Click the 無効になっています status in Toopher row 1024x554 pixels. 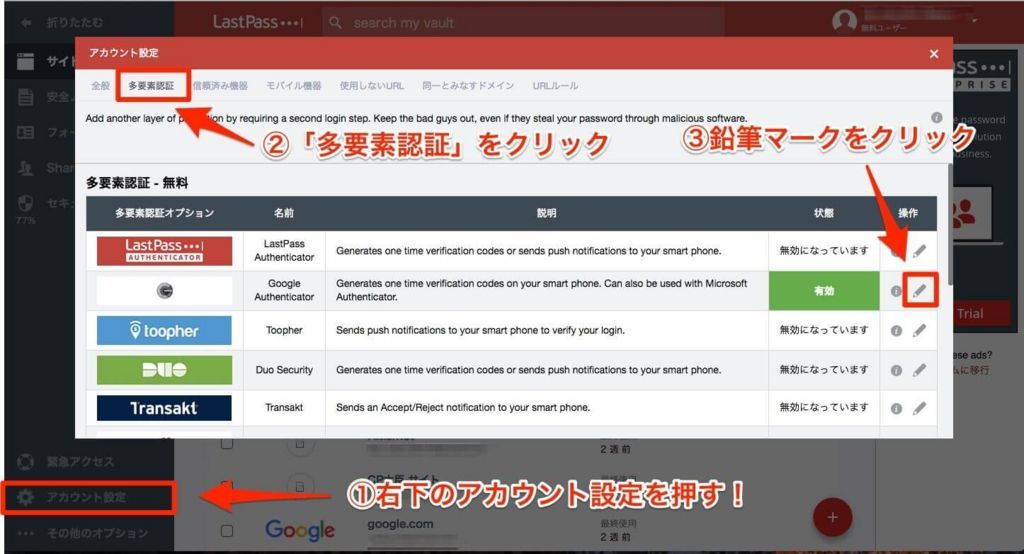pyautogui.click(x=824, y=331)
